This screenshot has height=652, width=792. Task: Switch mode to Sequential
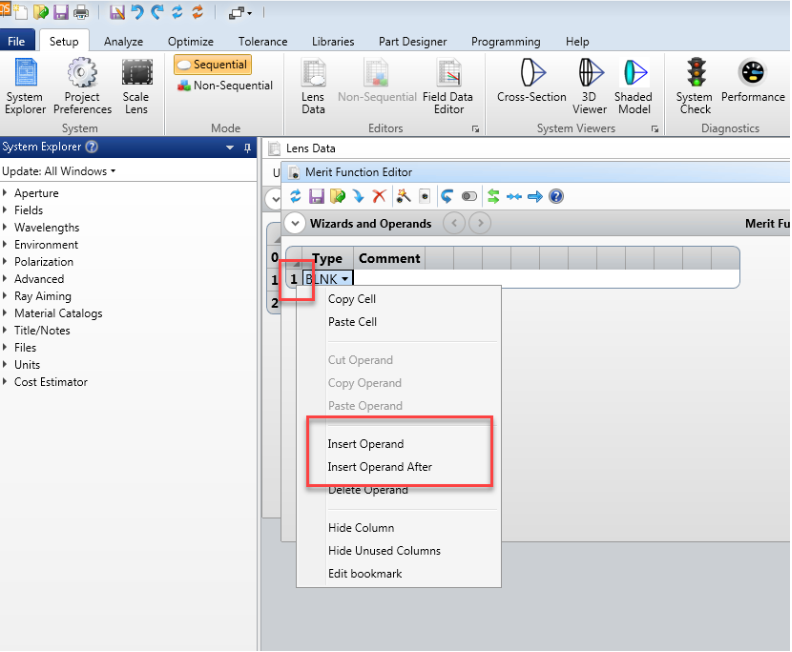tap(212, 65)
